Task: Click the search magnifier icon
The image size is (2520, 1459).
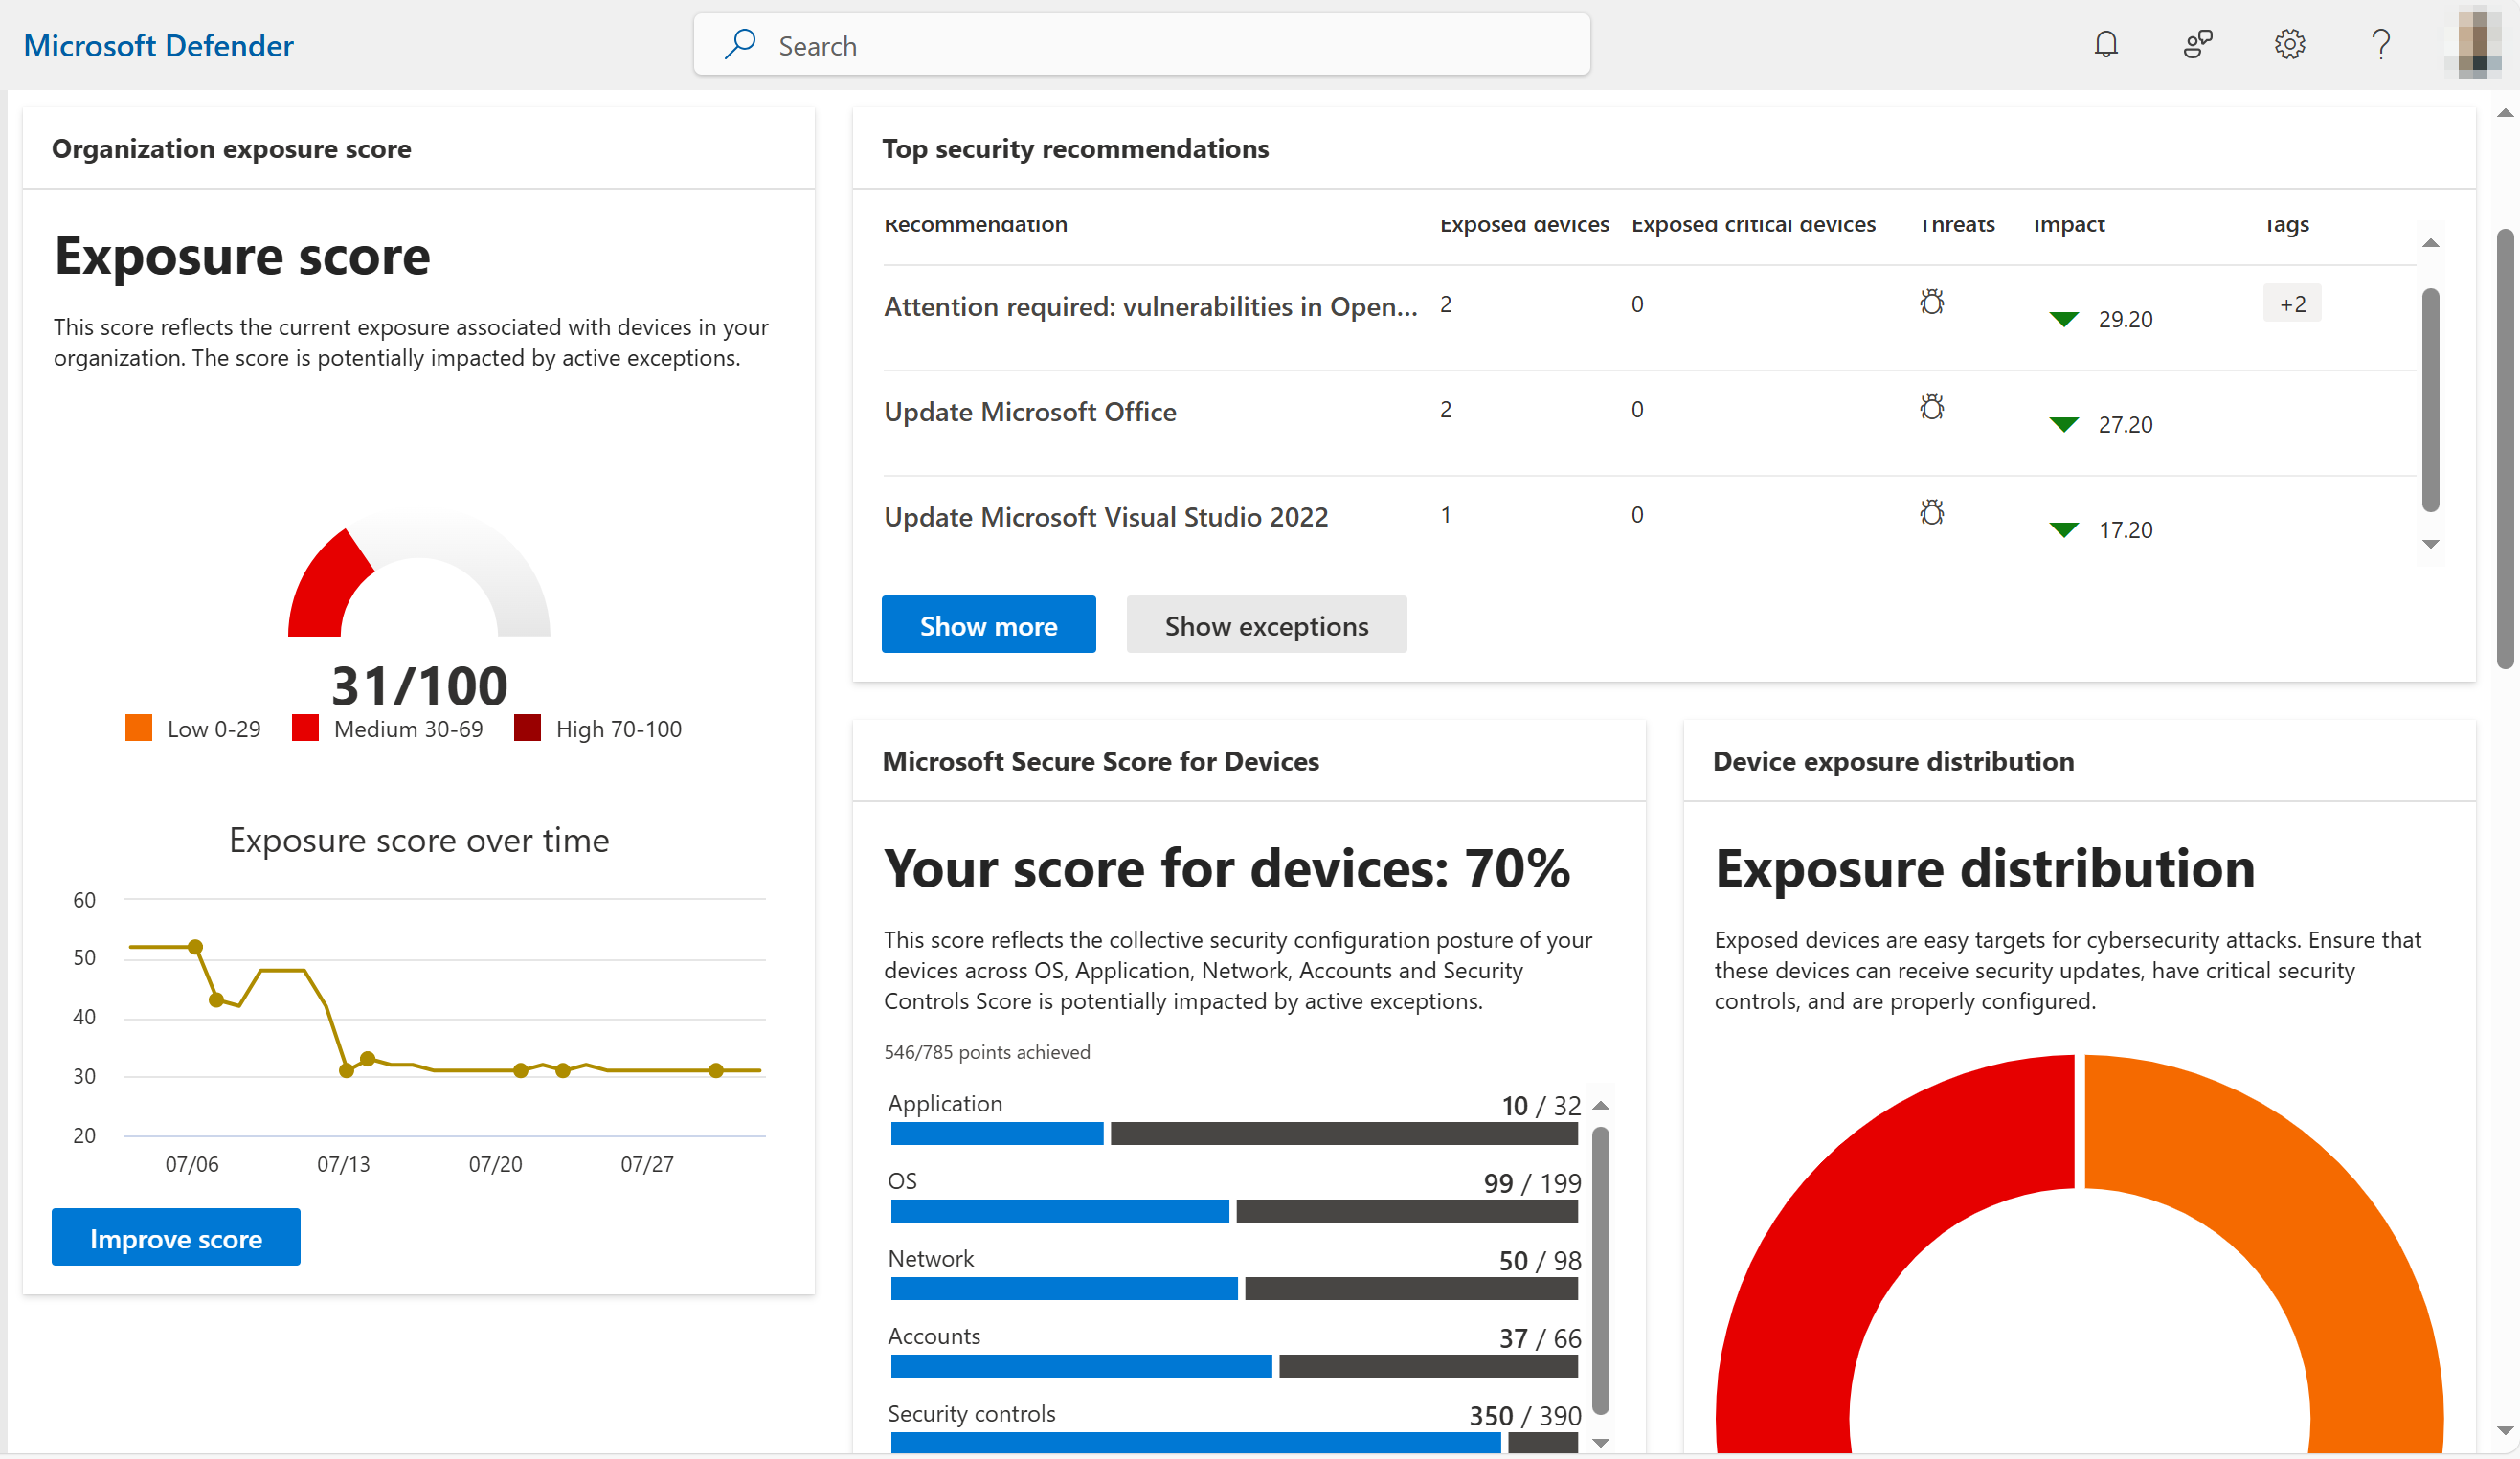Action: pyautogui.click(x=740, y=45)
